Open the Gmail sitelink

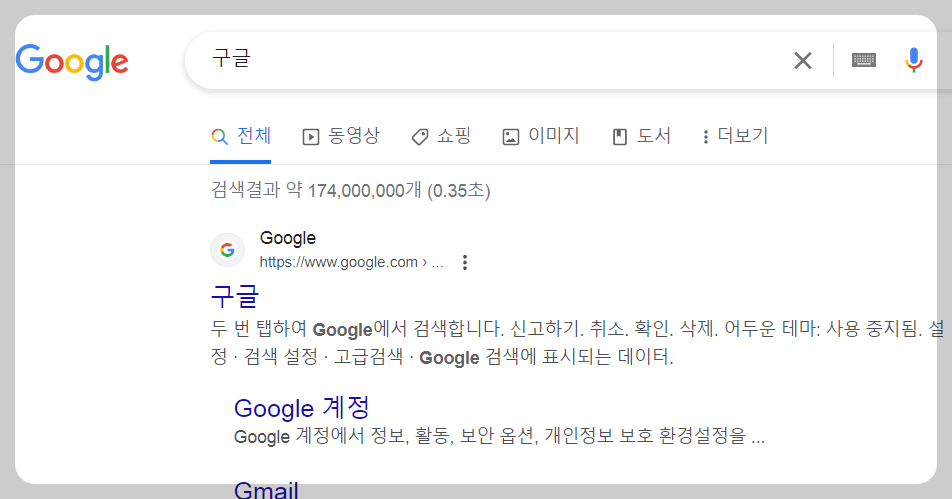(266, 490)
